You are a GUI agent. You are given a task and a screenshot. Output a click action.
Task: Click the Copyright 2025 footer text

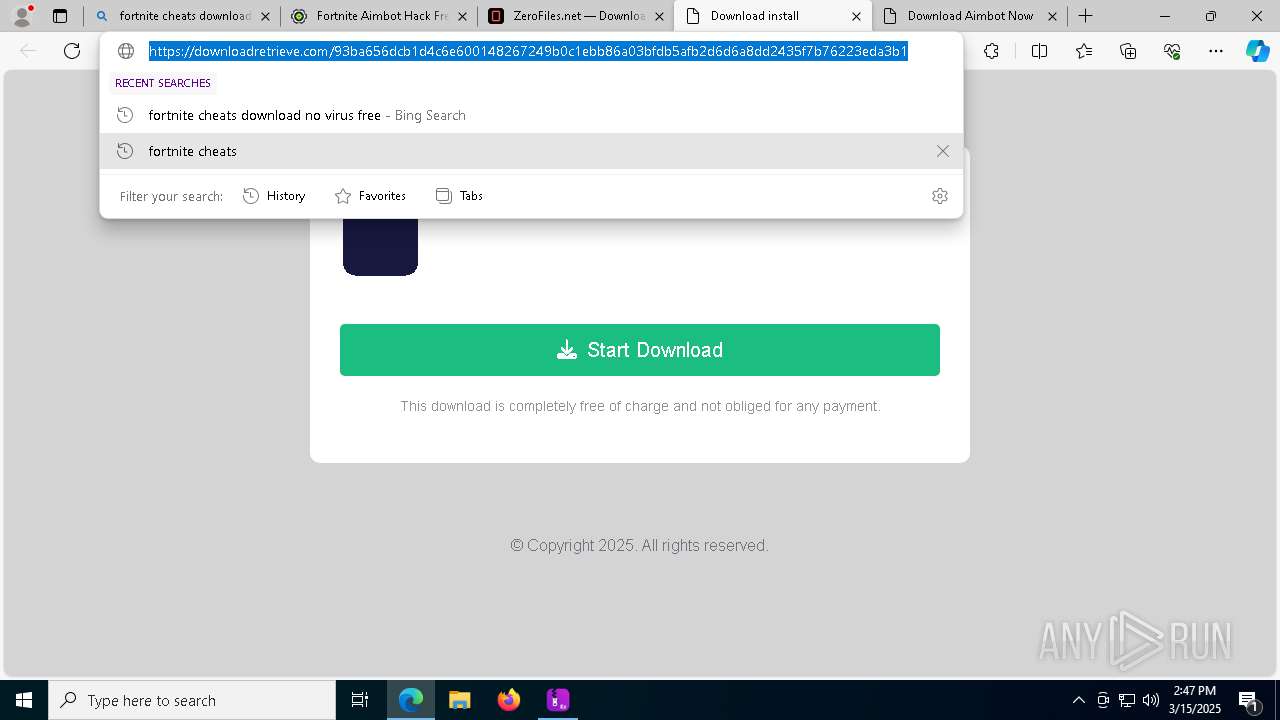coord(639,545)
